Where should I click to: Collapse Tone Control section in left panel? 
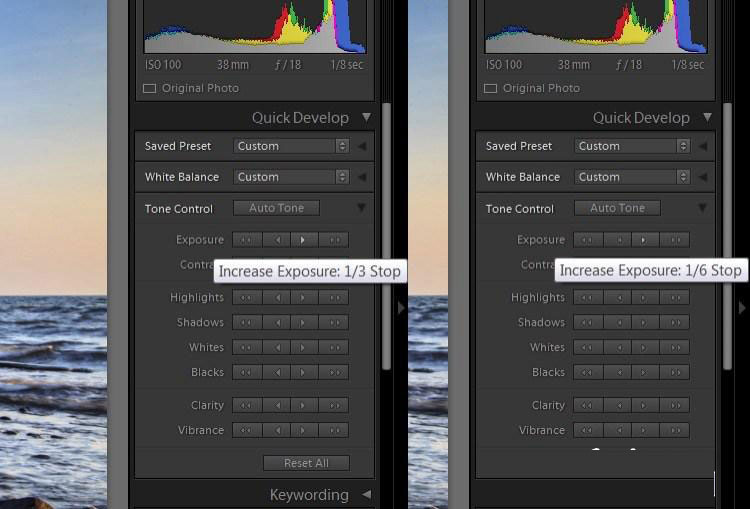(361, 208)
